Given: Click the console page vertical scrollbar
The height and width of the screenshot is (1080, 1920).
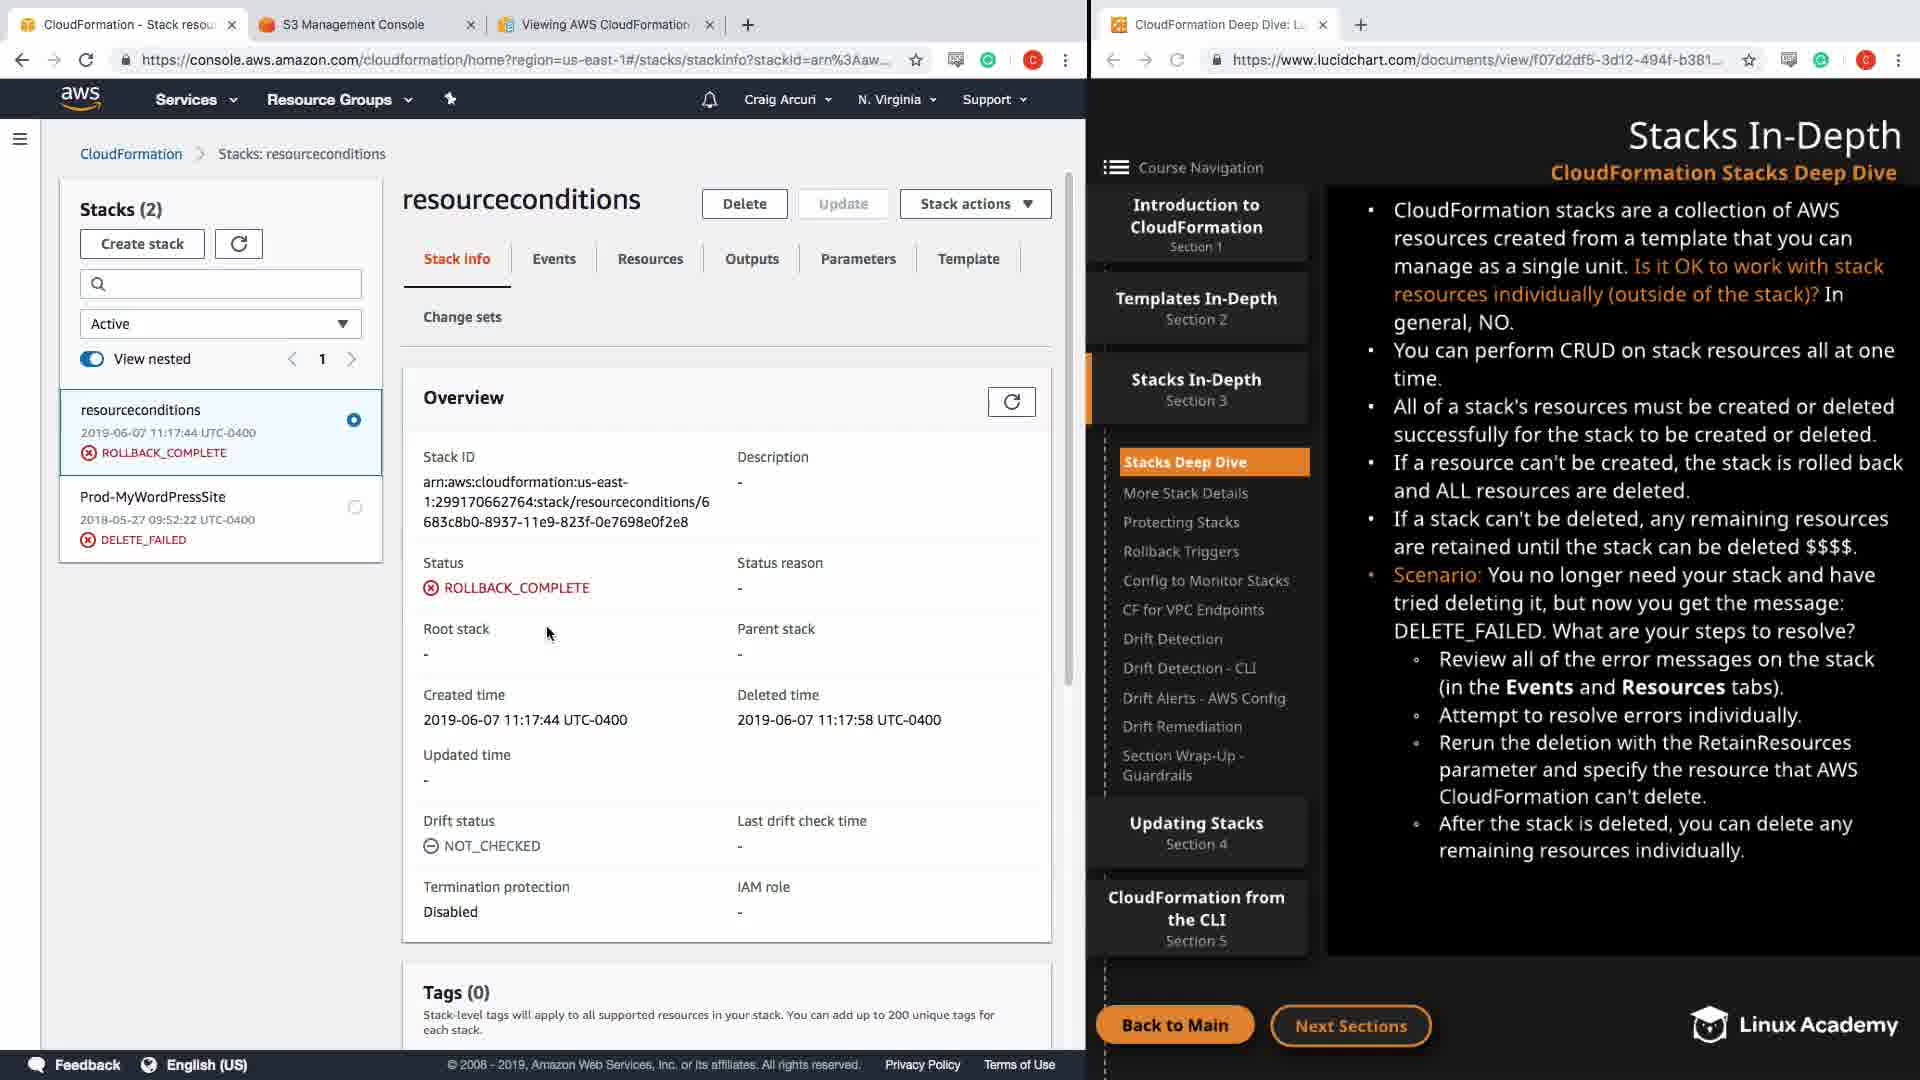Looking at the screenshot, I should pos(1068,430).
